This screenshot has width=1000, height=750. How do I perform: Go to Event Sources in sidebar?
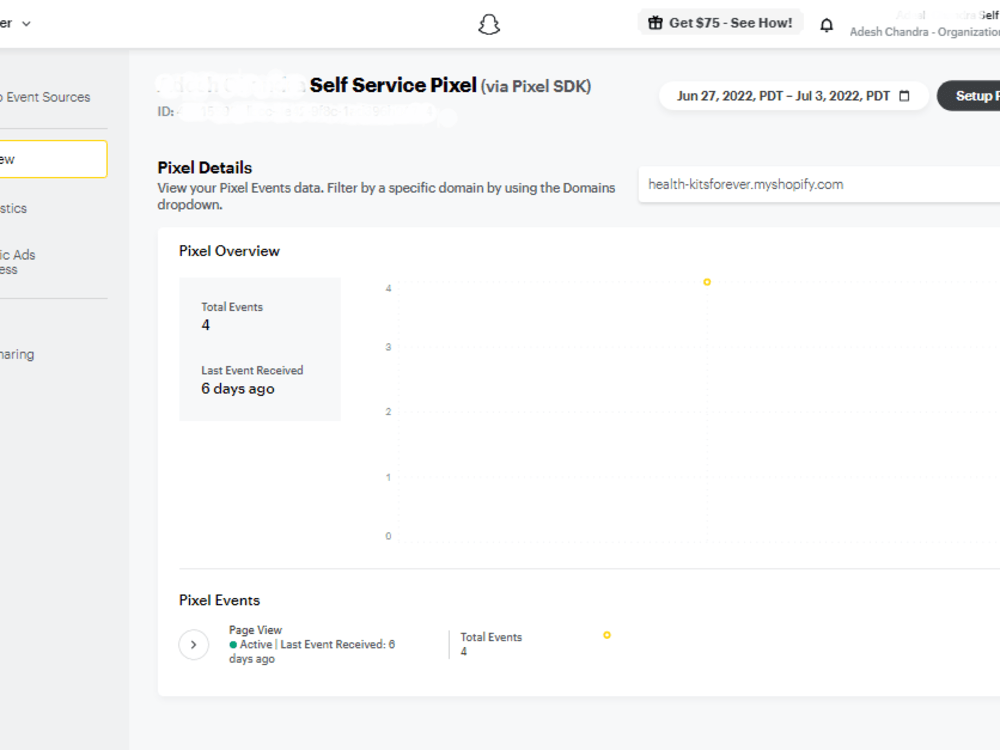[x=45, y=97]
